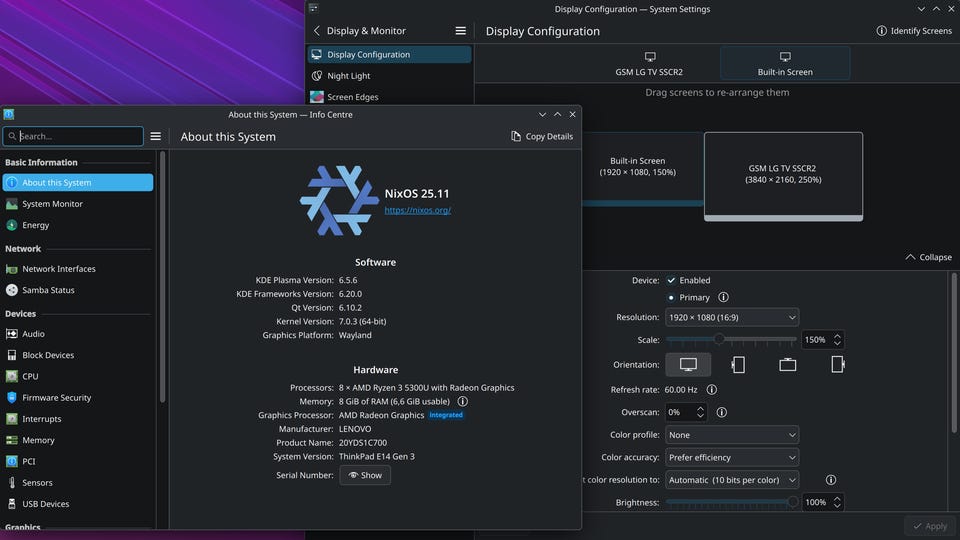Switch to the Built-in Screen tab

(785, 64)
